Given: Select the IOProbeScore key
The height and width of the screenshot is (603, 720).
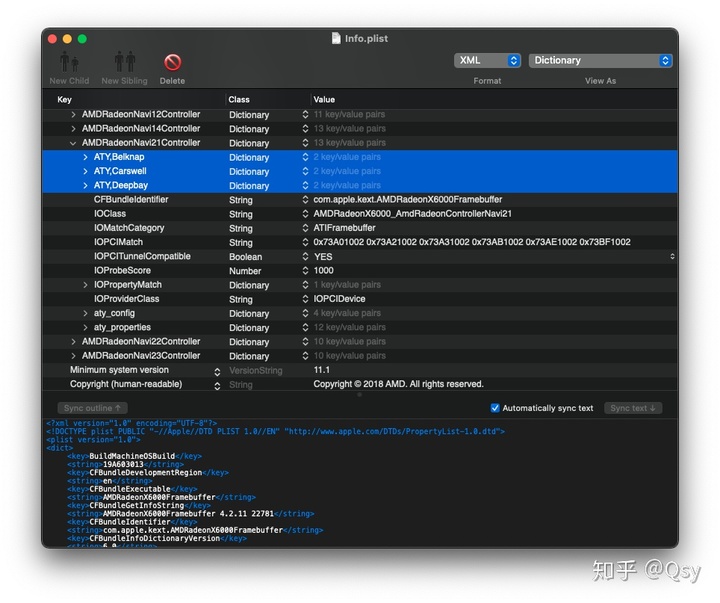Looking at the screenshot, I should point(122,271).
